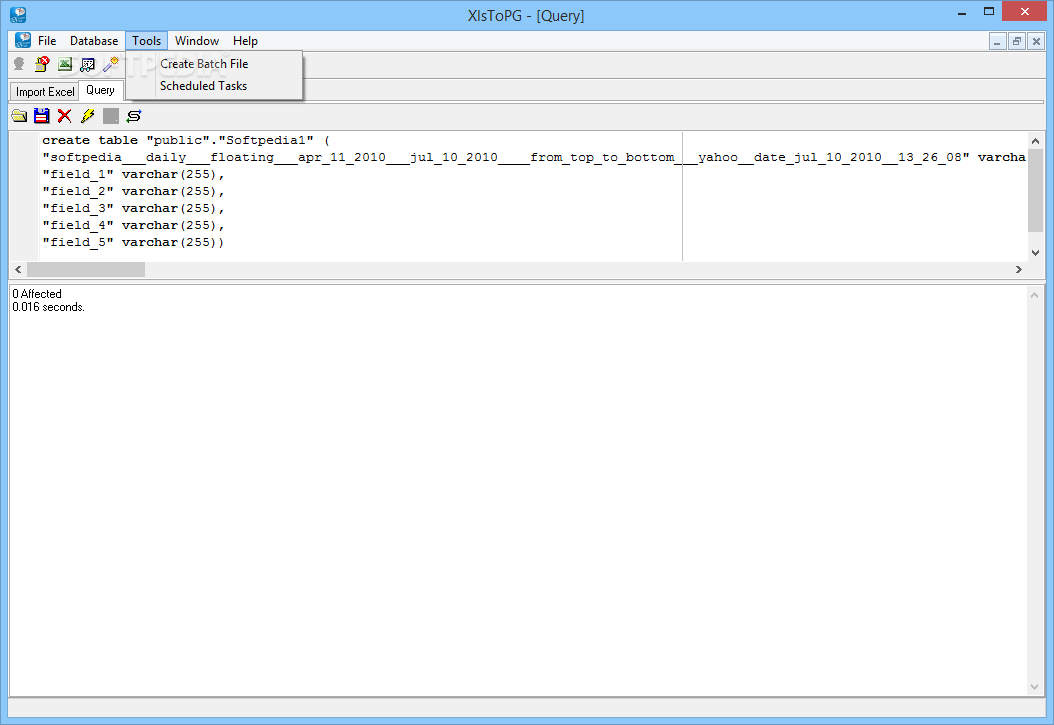The image size is (1054, 725).
Task: Switch to the Import Excel tab
Action: coord(45,91)
